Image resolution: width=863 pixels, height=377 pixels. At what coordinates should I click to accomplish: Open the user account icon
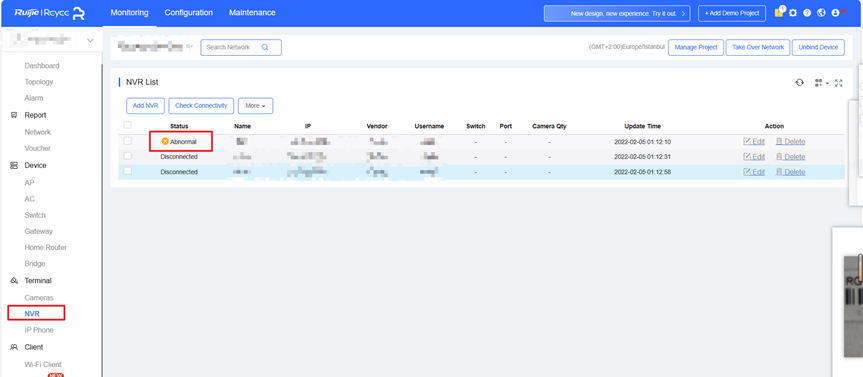click(835, 13)
